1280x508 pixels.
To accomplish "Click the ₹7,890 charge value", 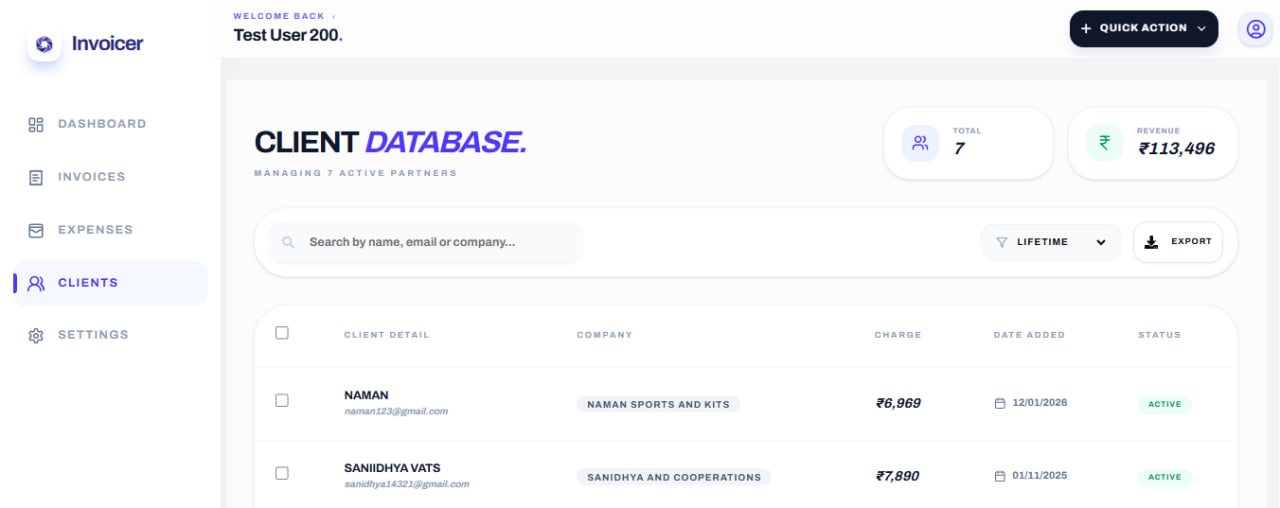I will point(897,476).
